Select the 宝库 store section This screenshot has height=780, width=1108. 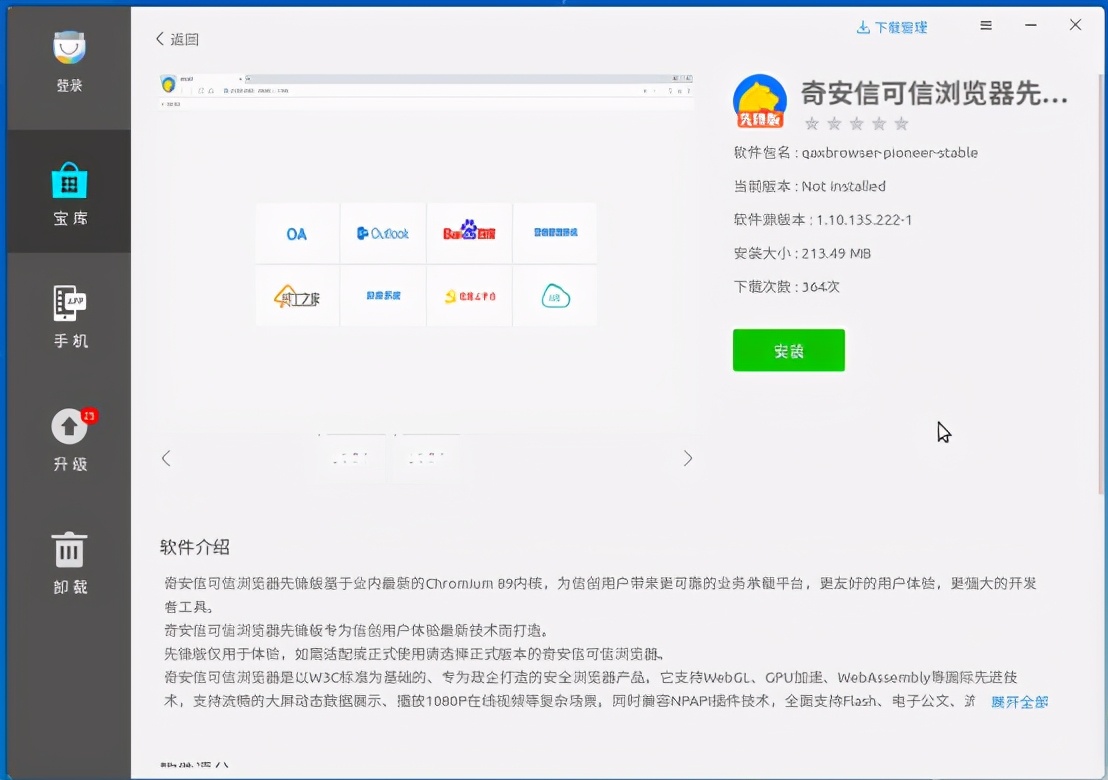click(x=69, y=193)
